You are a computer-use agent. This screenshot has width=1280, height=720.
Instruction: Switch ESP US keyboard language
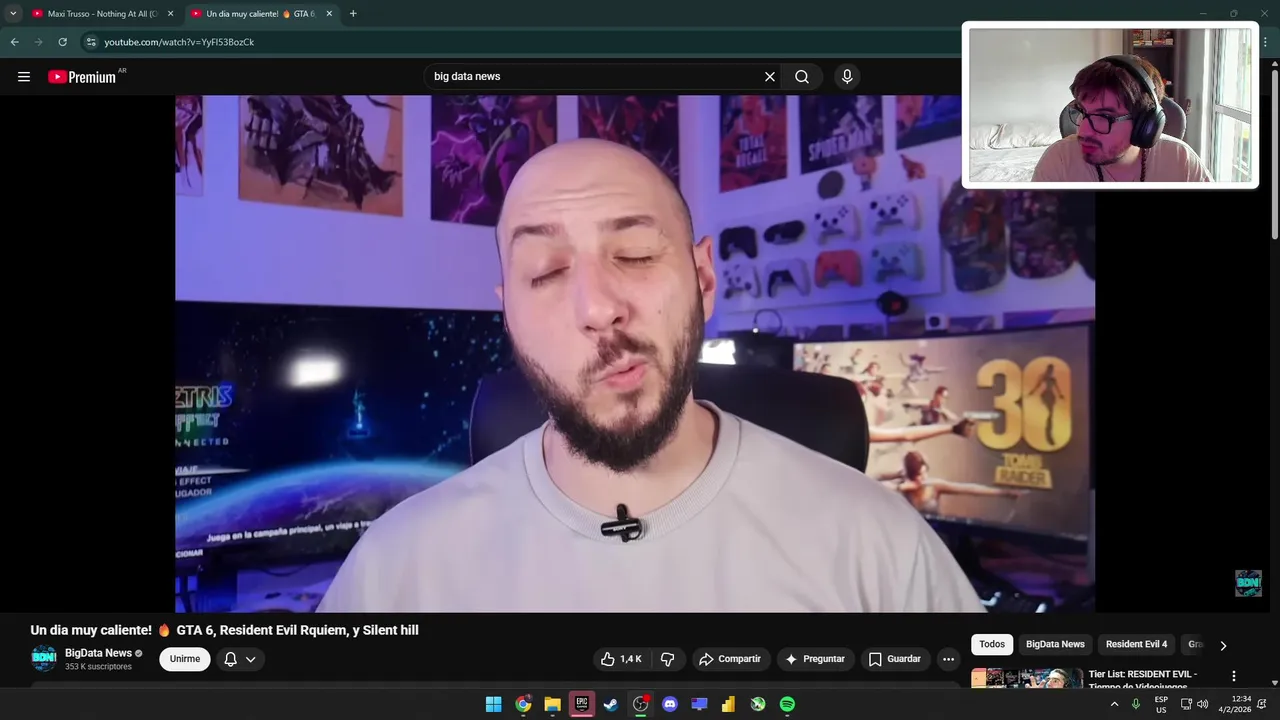[1161, 704]
